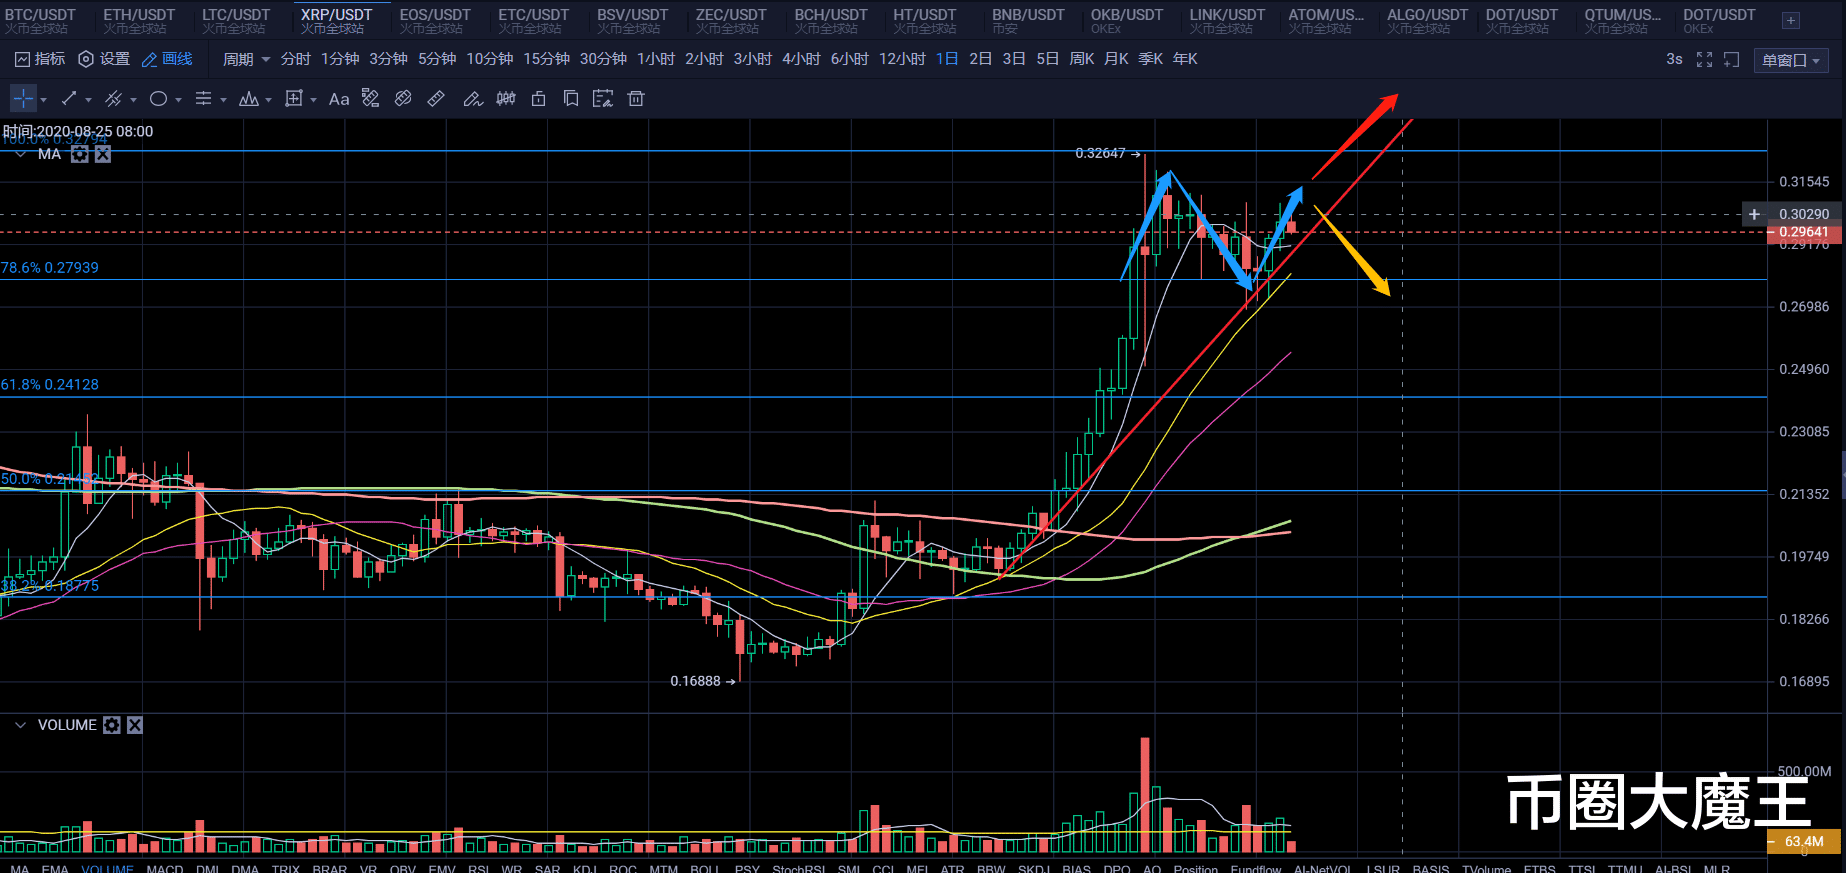1846x873 pixels.
Task: Click the candlestick style toolbar icon
Action: tap(506, 99)
